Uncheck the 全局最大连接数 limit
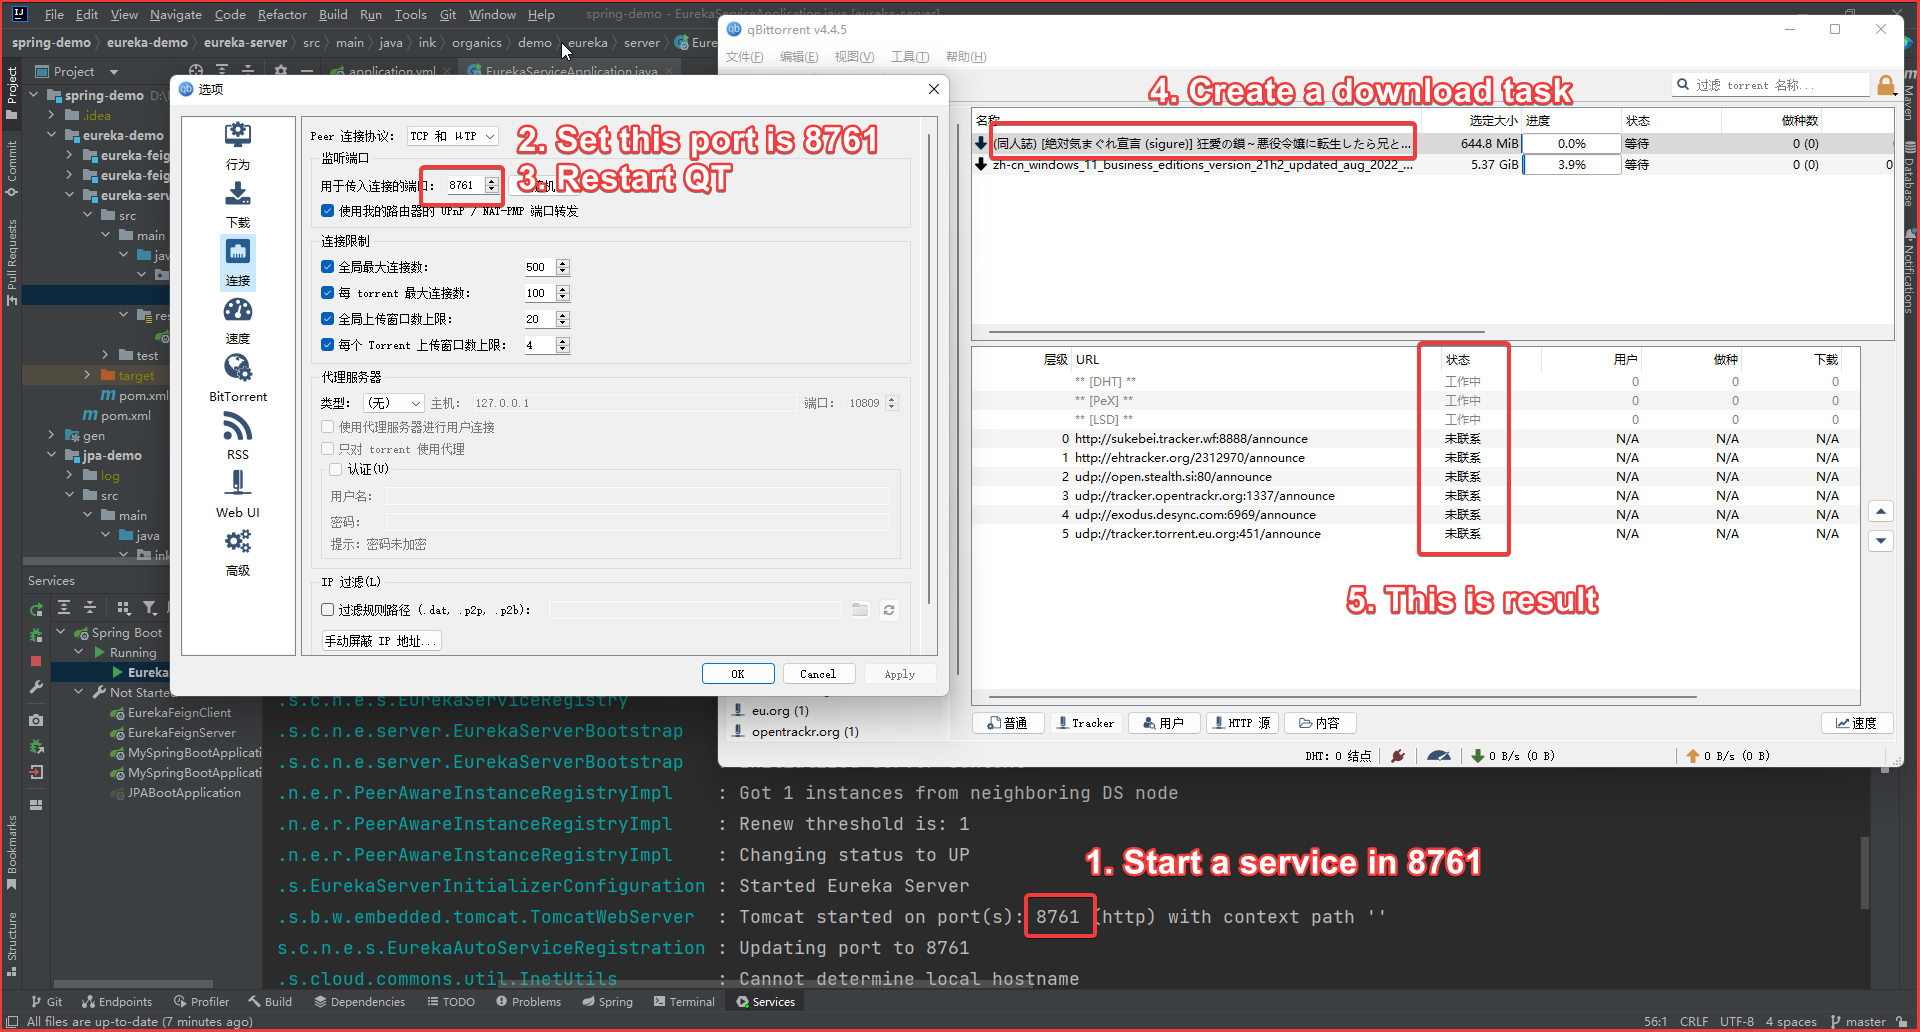This screenshot has width=1920, height=1032. point(327,266)
